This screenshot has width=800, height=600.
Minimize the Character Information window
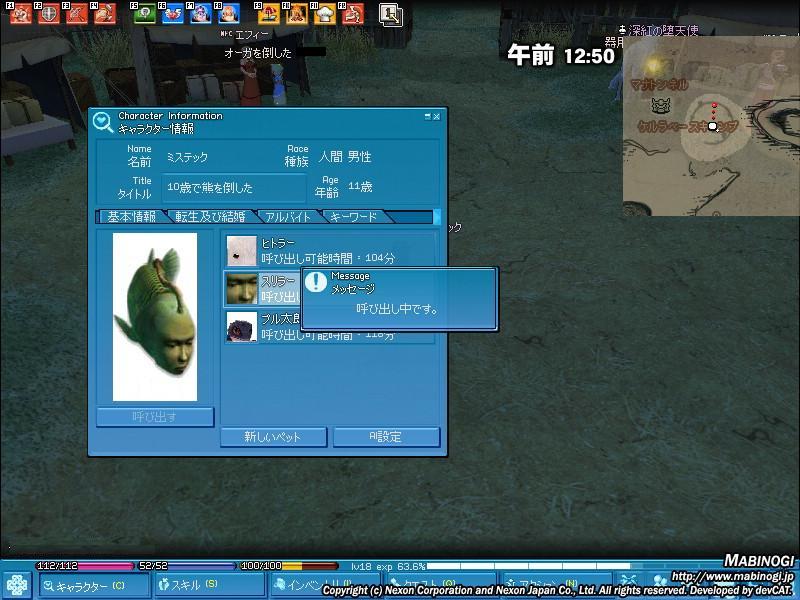tap(428, 117)
